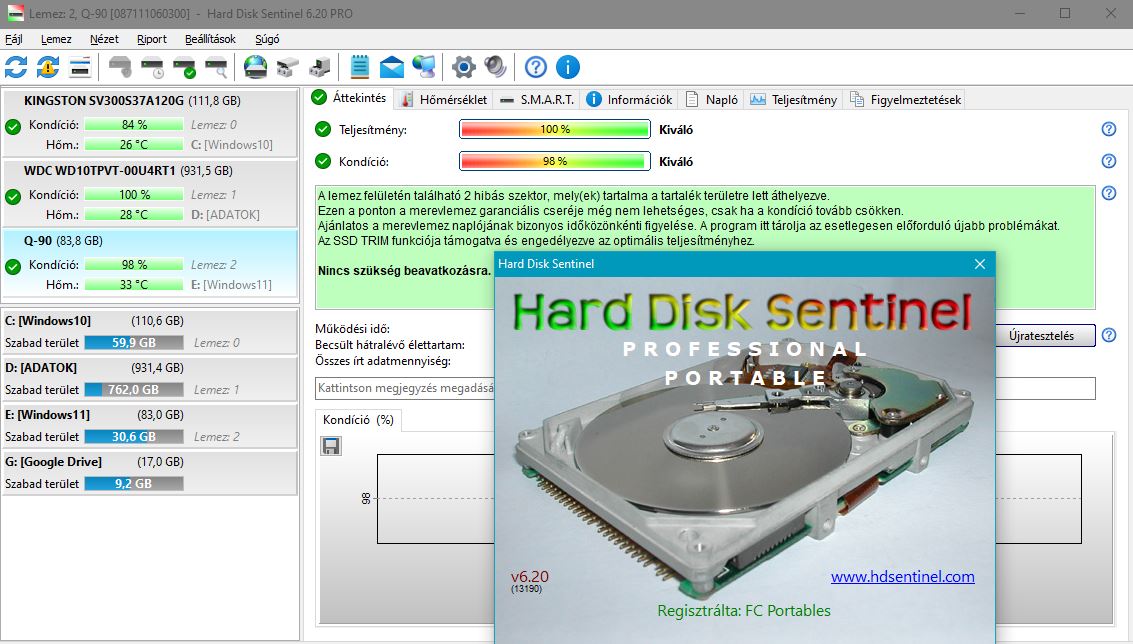This screenshot has height=644, width=1133.
Task: Switch to the S.M.A.R.T. tab
Action: pos(537,100)
